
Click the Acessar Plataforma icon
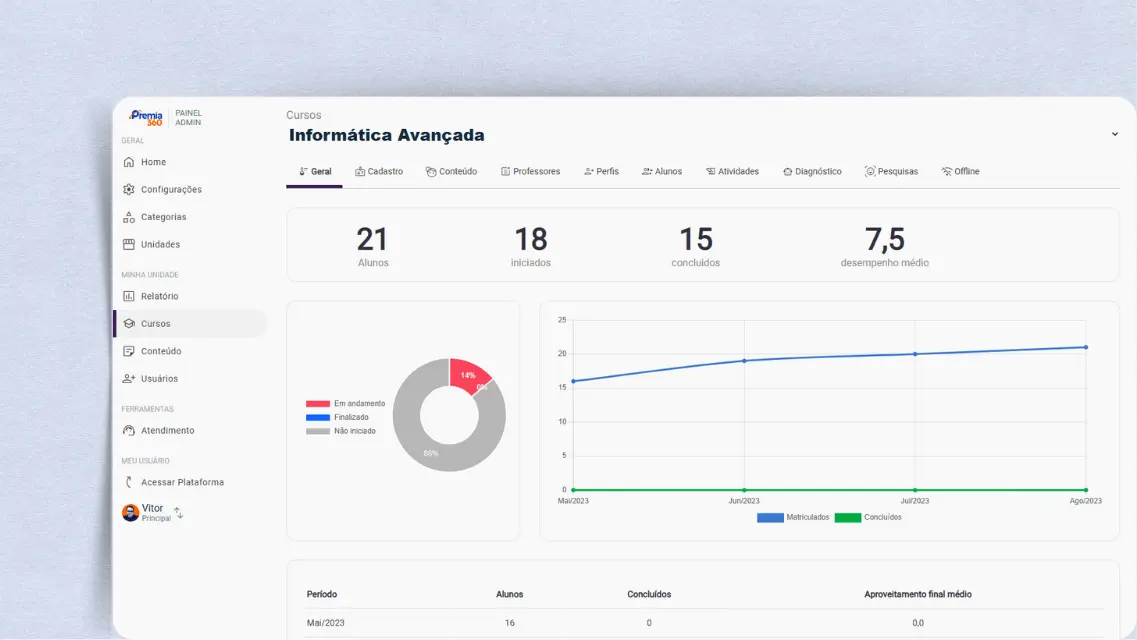(129, 482)
